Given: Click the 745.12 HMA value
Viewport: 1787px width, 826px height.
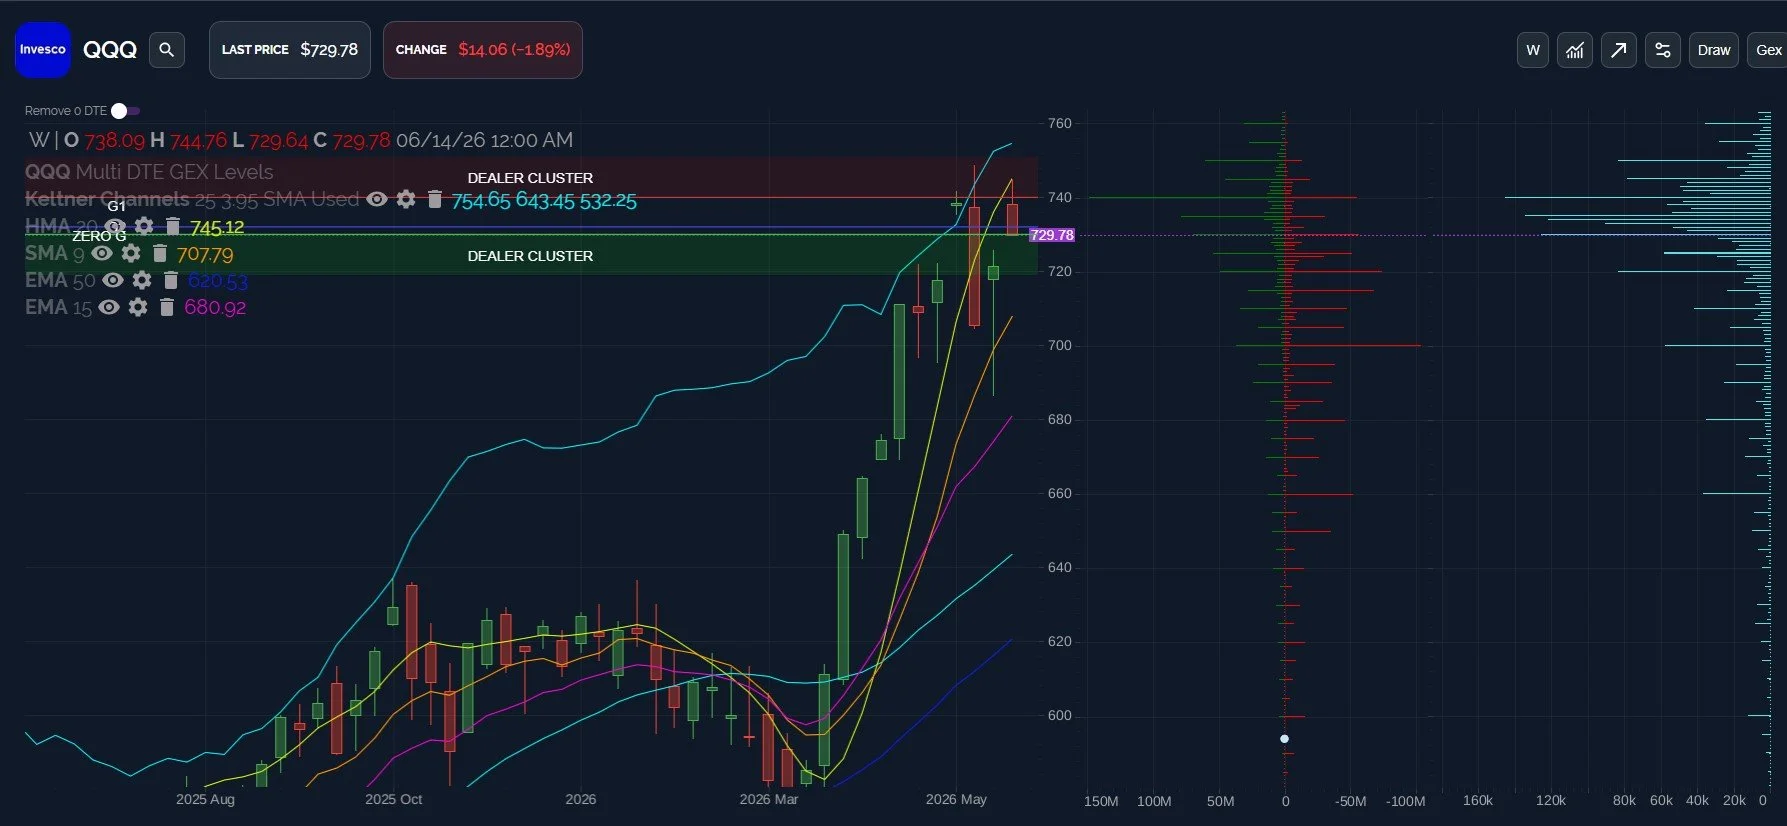Looking at the screenshot, I should click(217, 227).
